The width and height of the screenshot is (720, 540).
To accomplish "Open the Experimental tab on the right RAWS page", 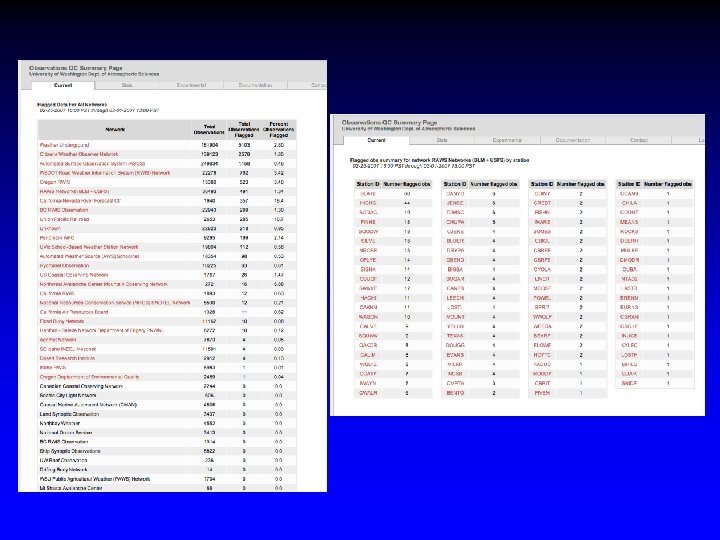I will [x=507, y=140].
